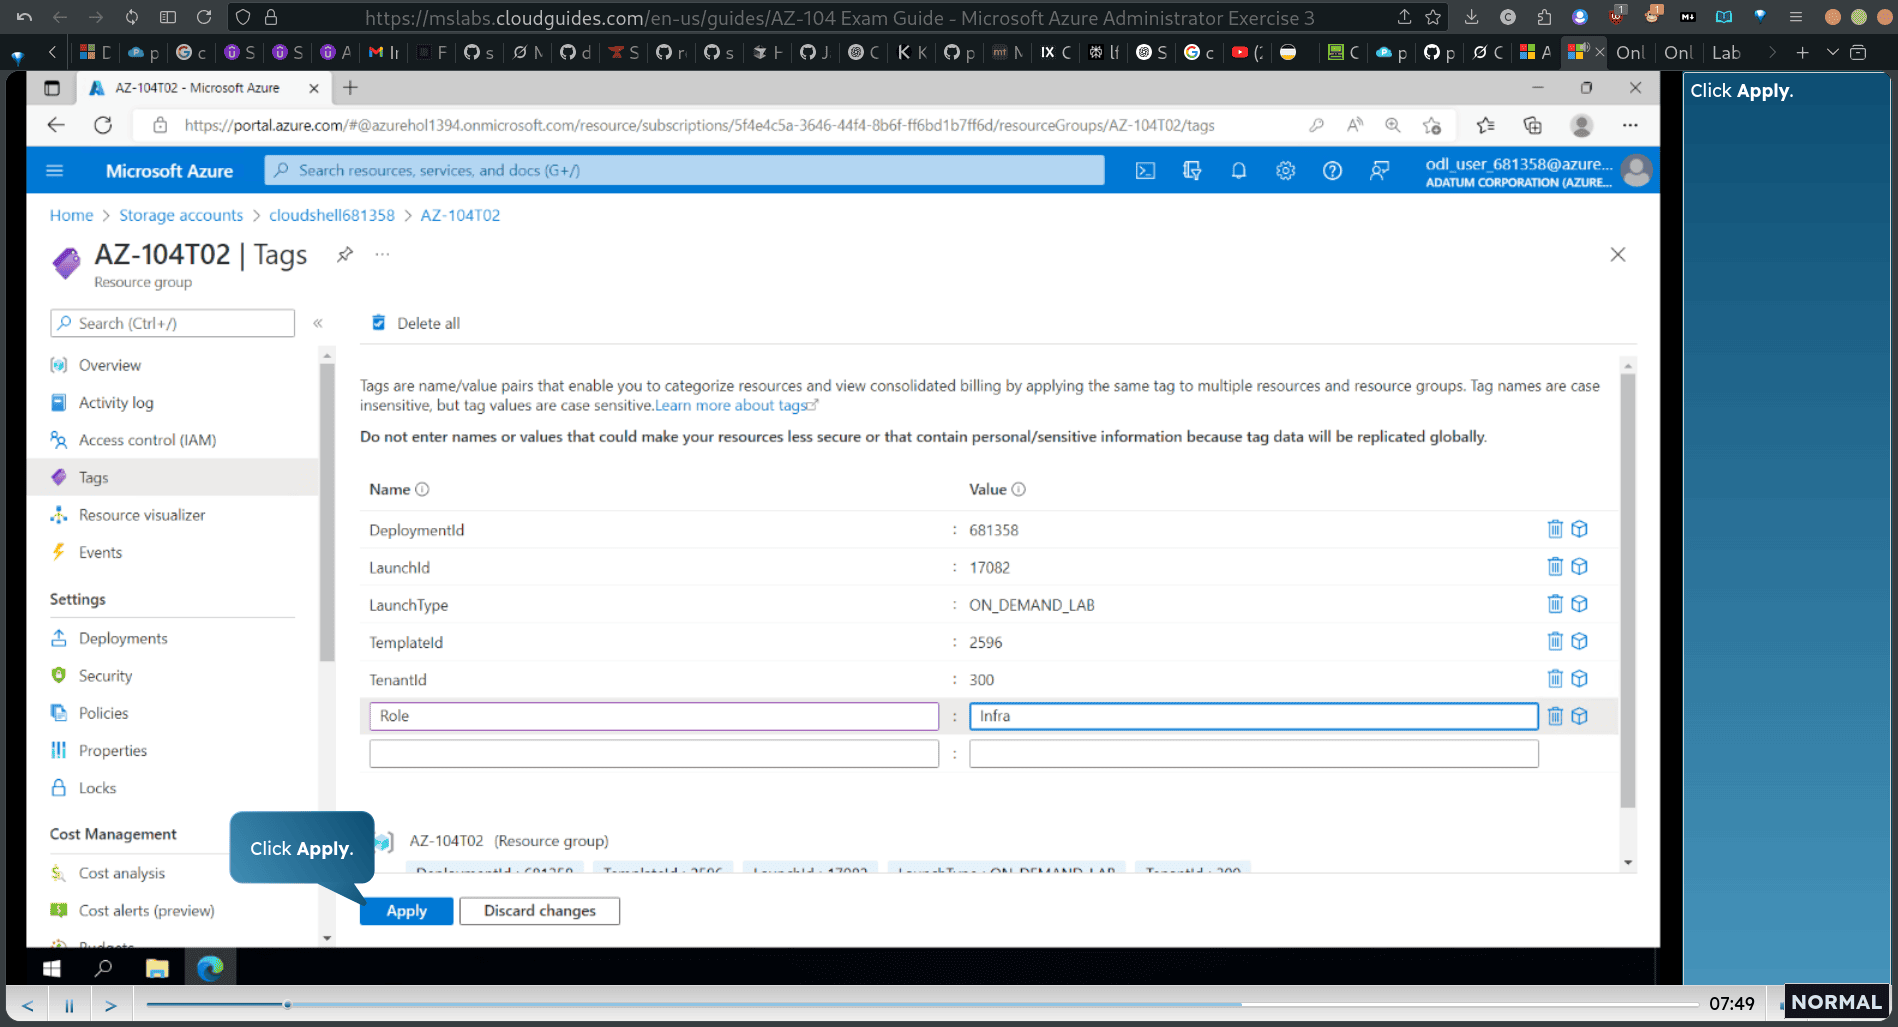
Task: Go to Storage accounts breadcrumb
Action: pos(181,215)
